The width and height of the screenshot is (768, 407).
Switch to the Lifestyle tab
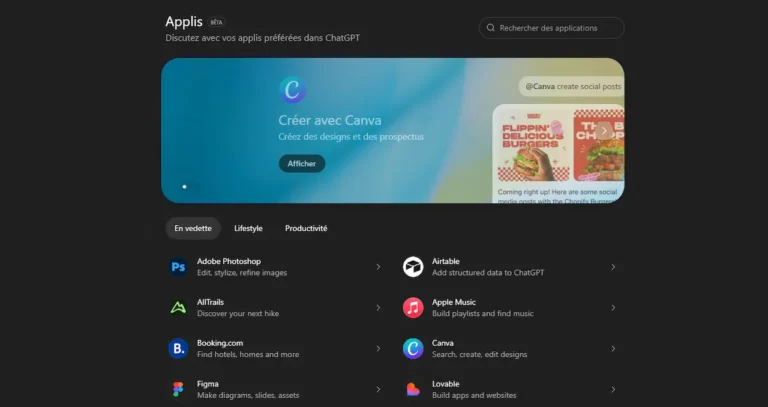click(x=248, y=228)
